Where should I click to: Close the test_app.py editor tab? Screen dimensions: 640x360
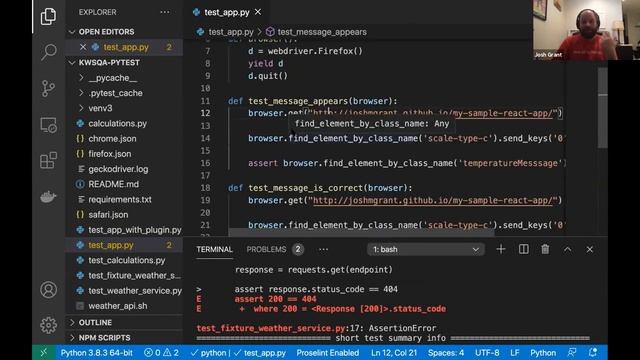pos(258,12)
